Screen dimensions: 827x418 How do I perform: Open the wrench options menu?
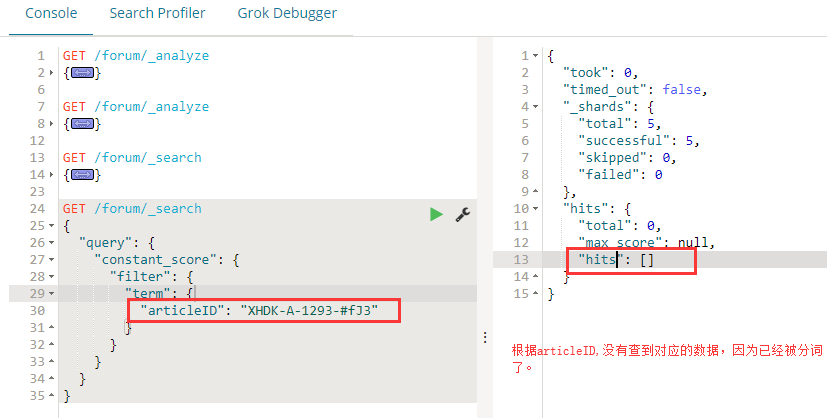[463, 214]
